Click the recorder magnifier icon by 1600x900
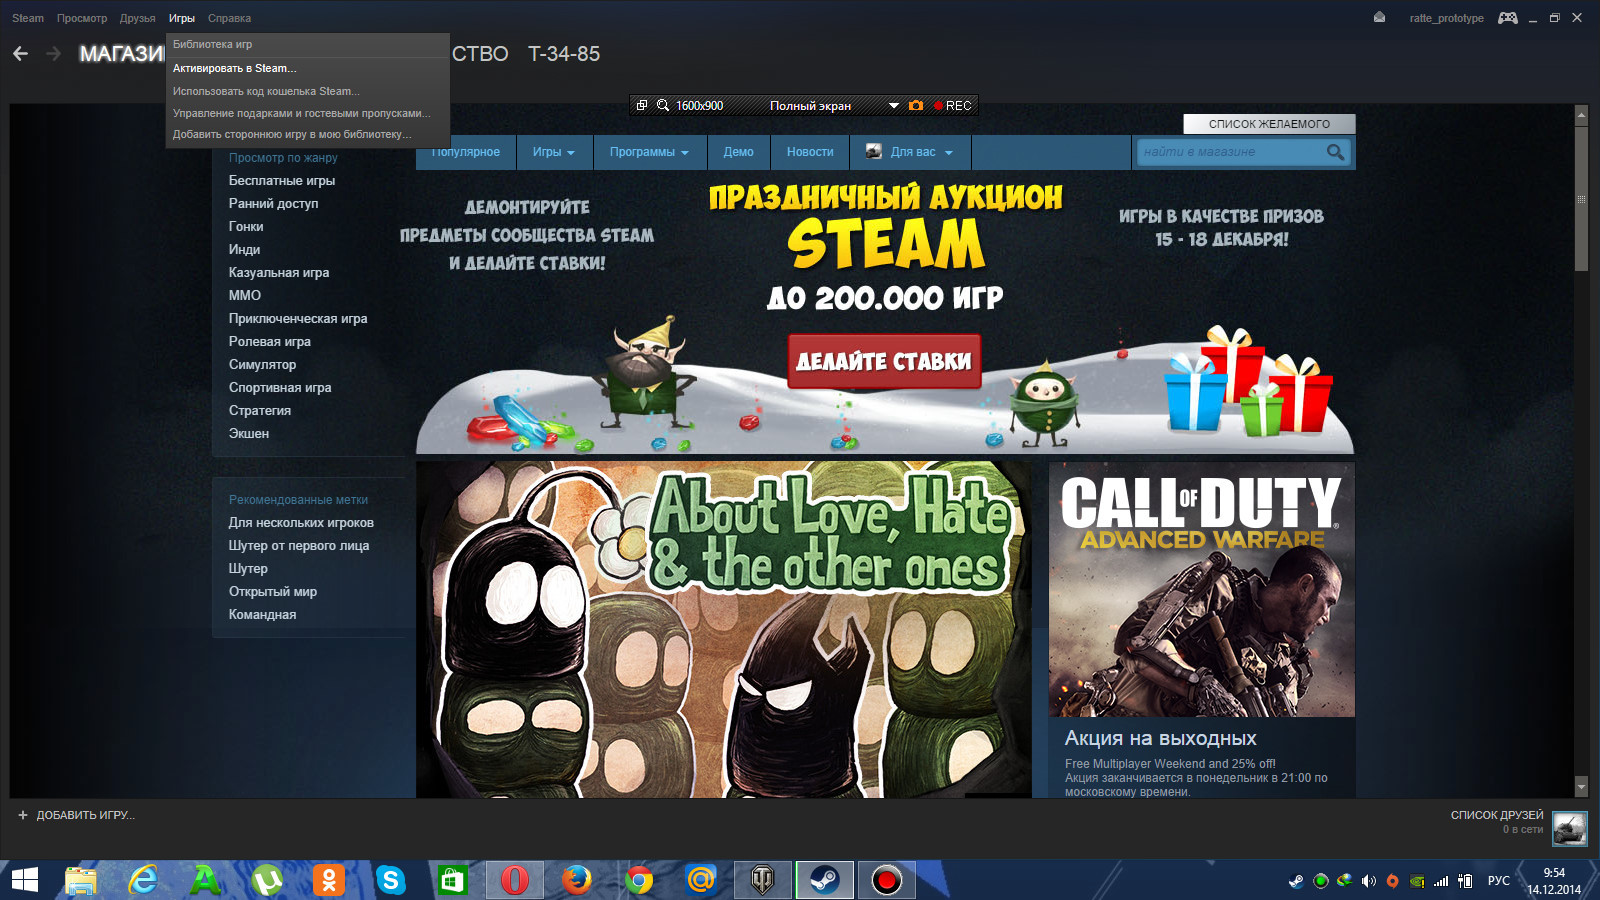The width and height of the screenshot is (1600, 900). pyautogui.click(x=663, y=105)
